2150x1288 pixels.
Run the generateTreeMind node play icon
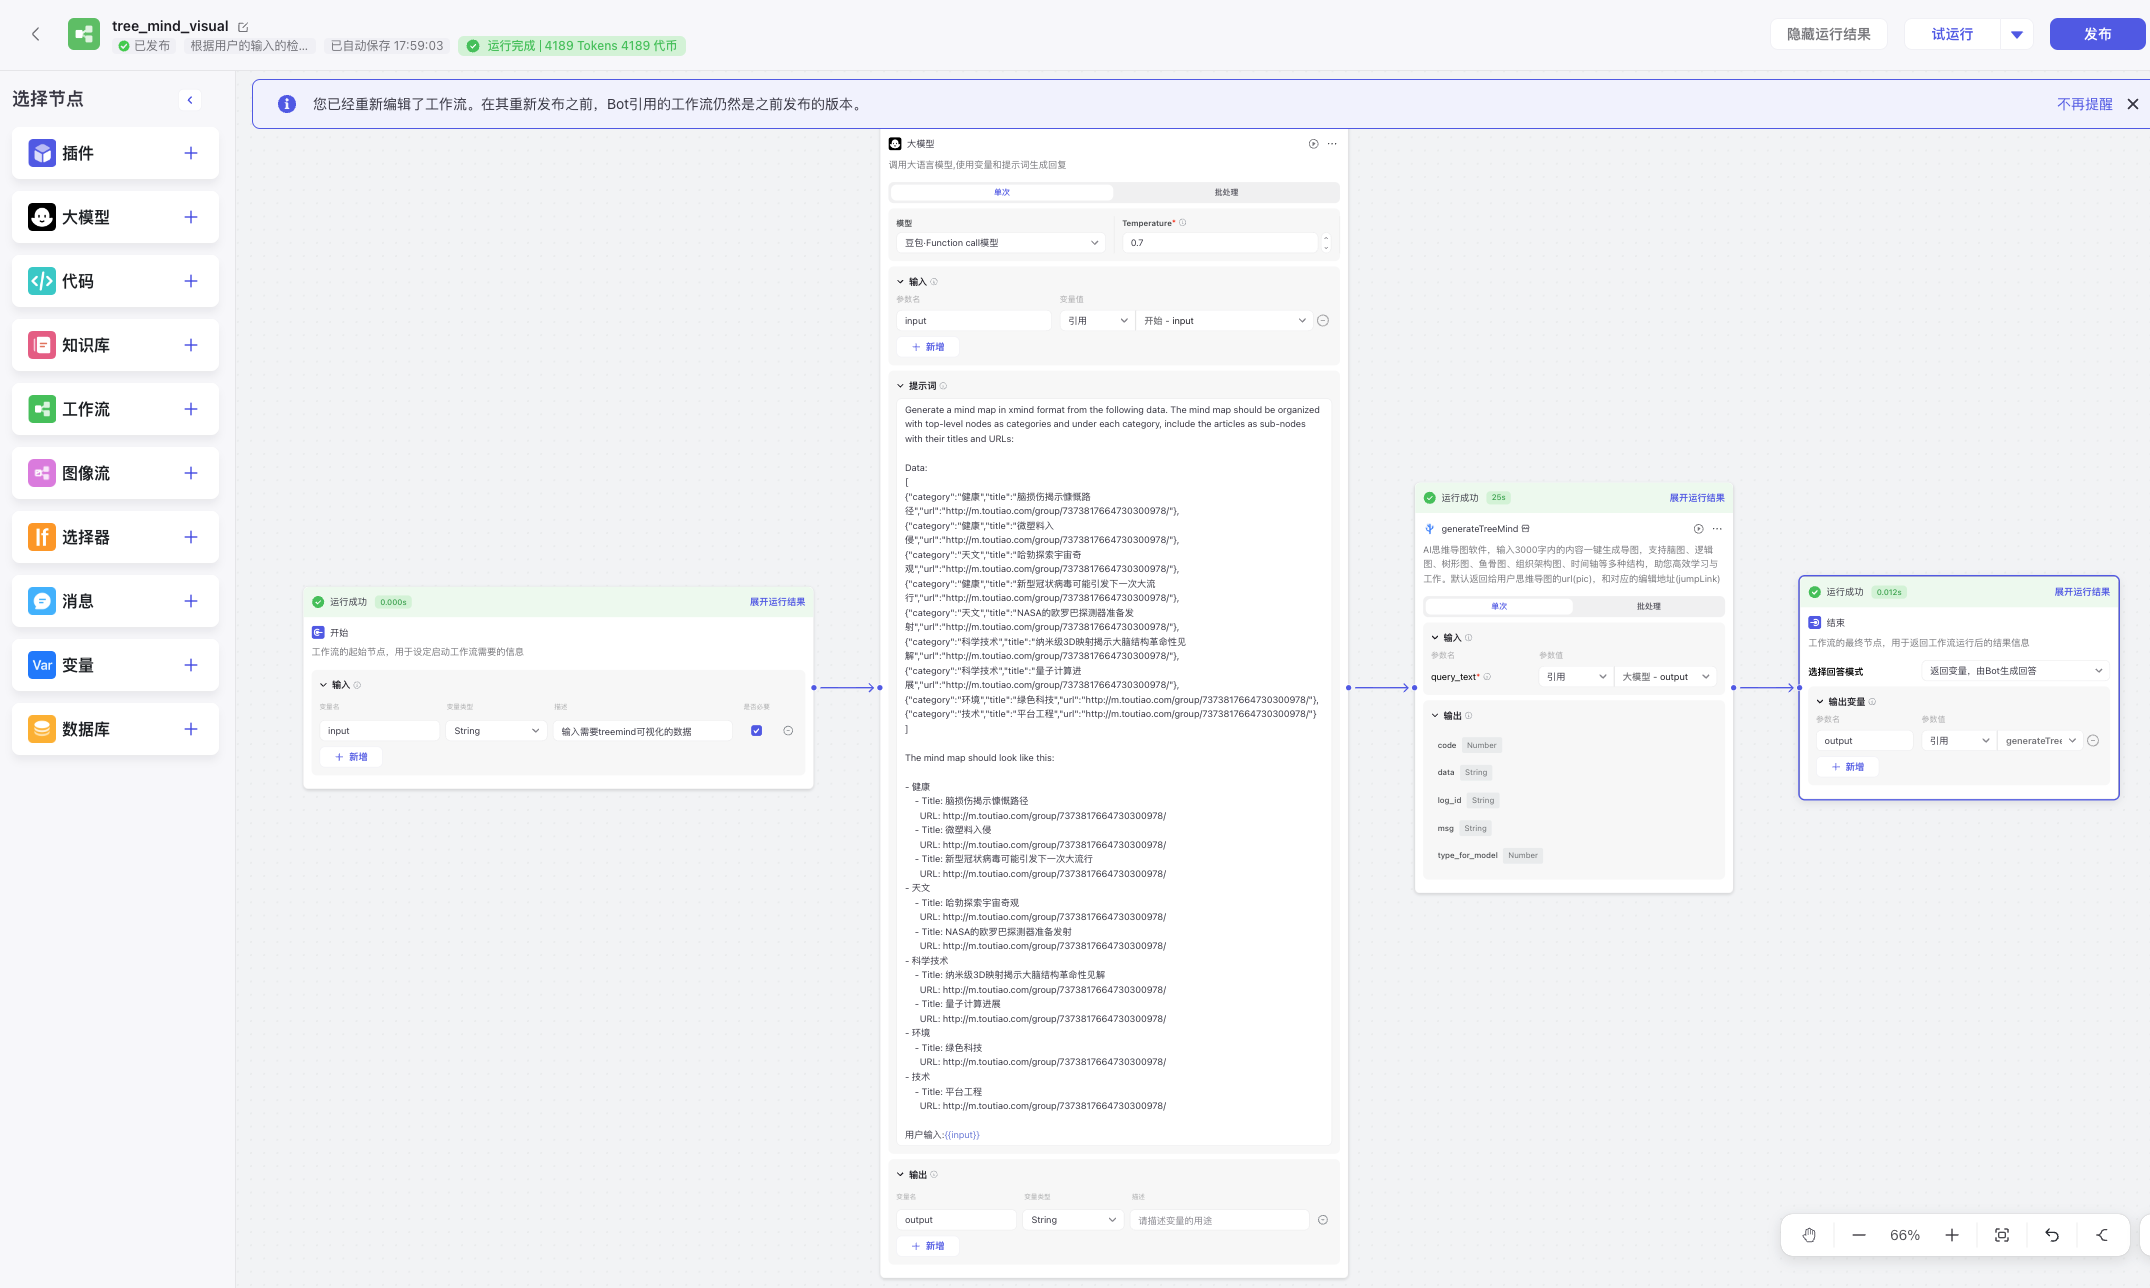click(1698, 529)
